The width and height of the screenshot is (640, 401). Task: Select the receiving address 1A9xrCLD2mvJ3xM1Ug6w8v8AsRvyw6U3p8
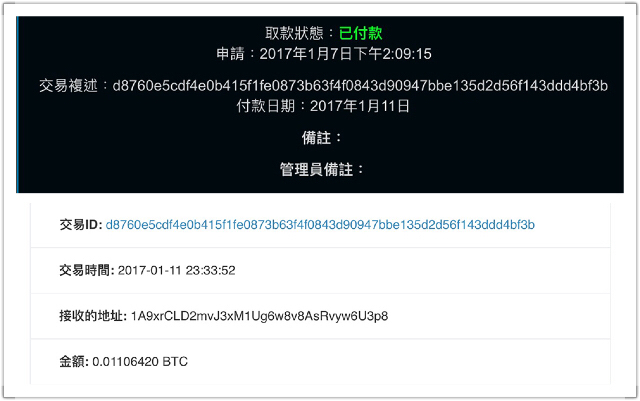259,316
